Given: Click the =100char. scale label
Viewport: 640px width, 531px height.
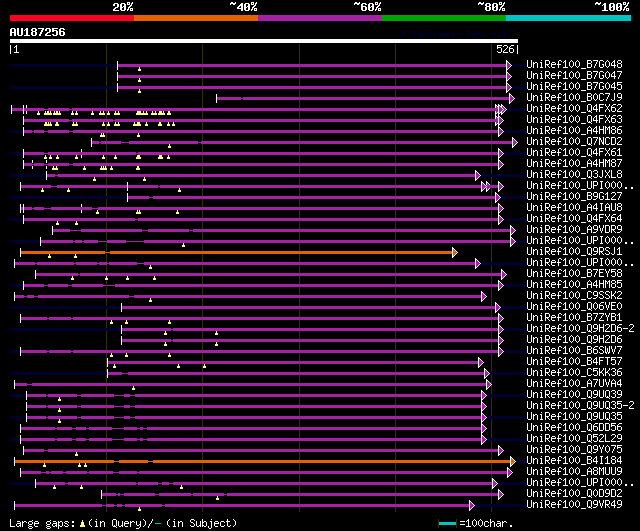Looking at the screenshot, I should pos(486,523).
